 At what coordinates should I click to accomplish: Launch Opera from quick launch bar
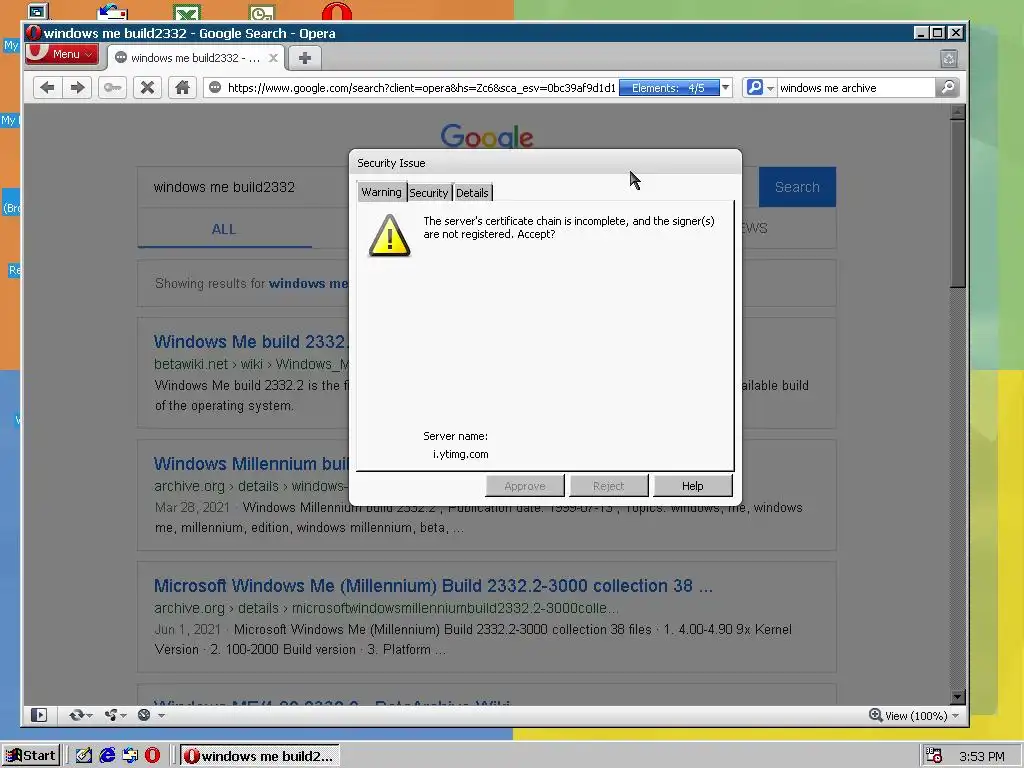(152, 756)
